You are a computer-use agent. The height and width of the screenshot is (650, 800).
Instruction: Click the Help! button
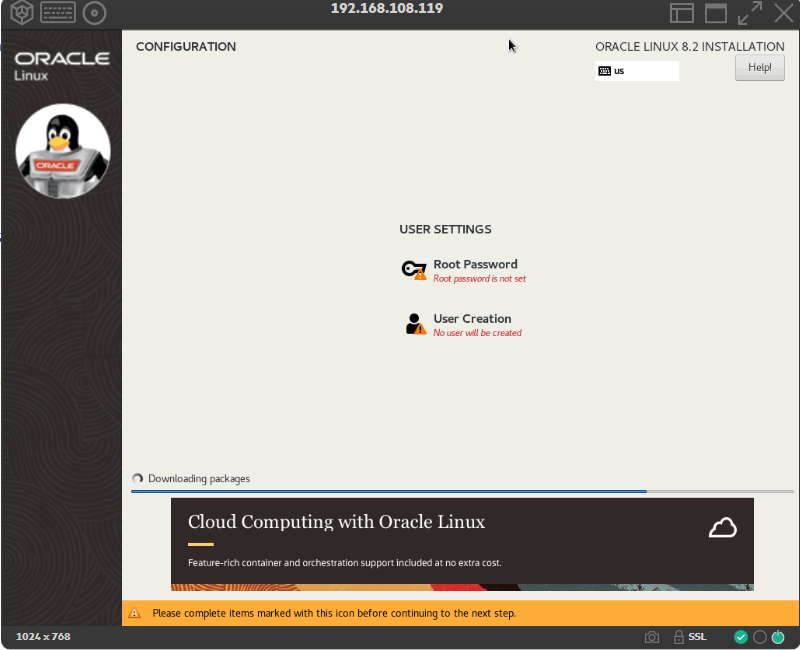(759, 67)
